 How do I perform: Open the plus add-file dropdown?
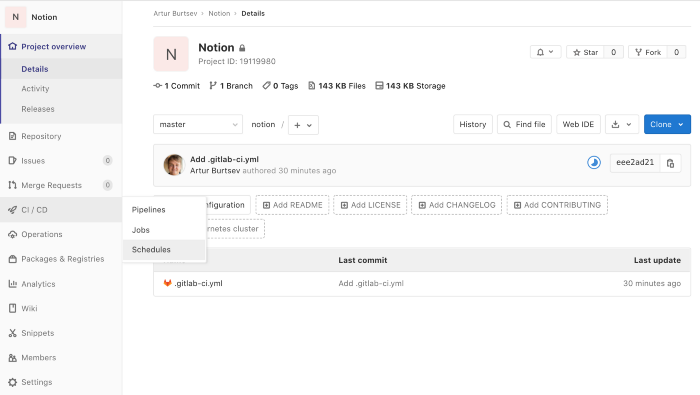pyautogui.click(x=303, y=125)
